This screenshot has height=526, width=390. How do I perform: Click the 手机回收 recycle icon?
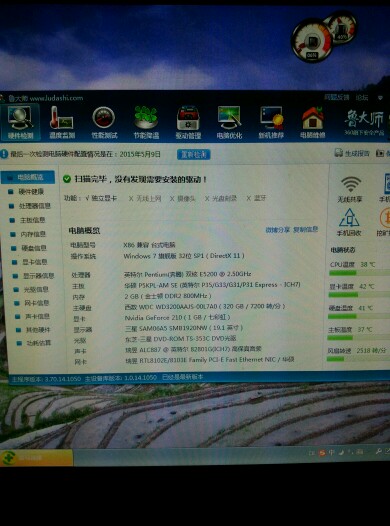coord(349,222)
